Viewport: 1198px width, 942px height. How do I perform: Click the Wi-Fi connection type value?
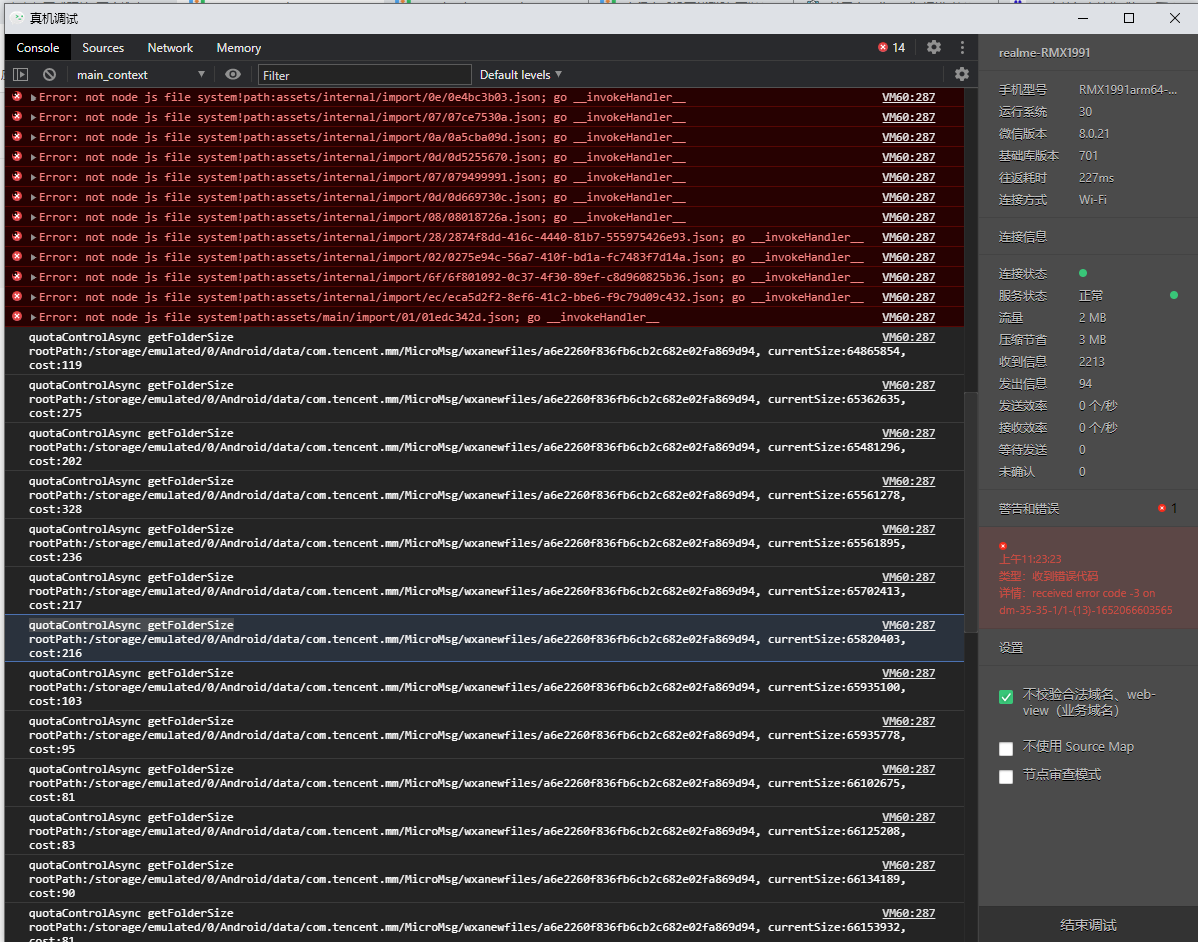click(x=1093, y=199)
